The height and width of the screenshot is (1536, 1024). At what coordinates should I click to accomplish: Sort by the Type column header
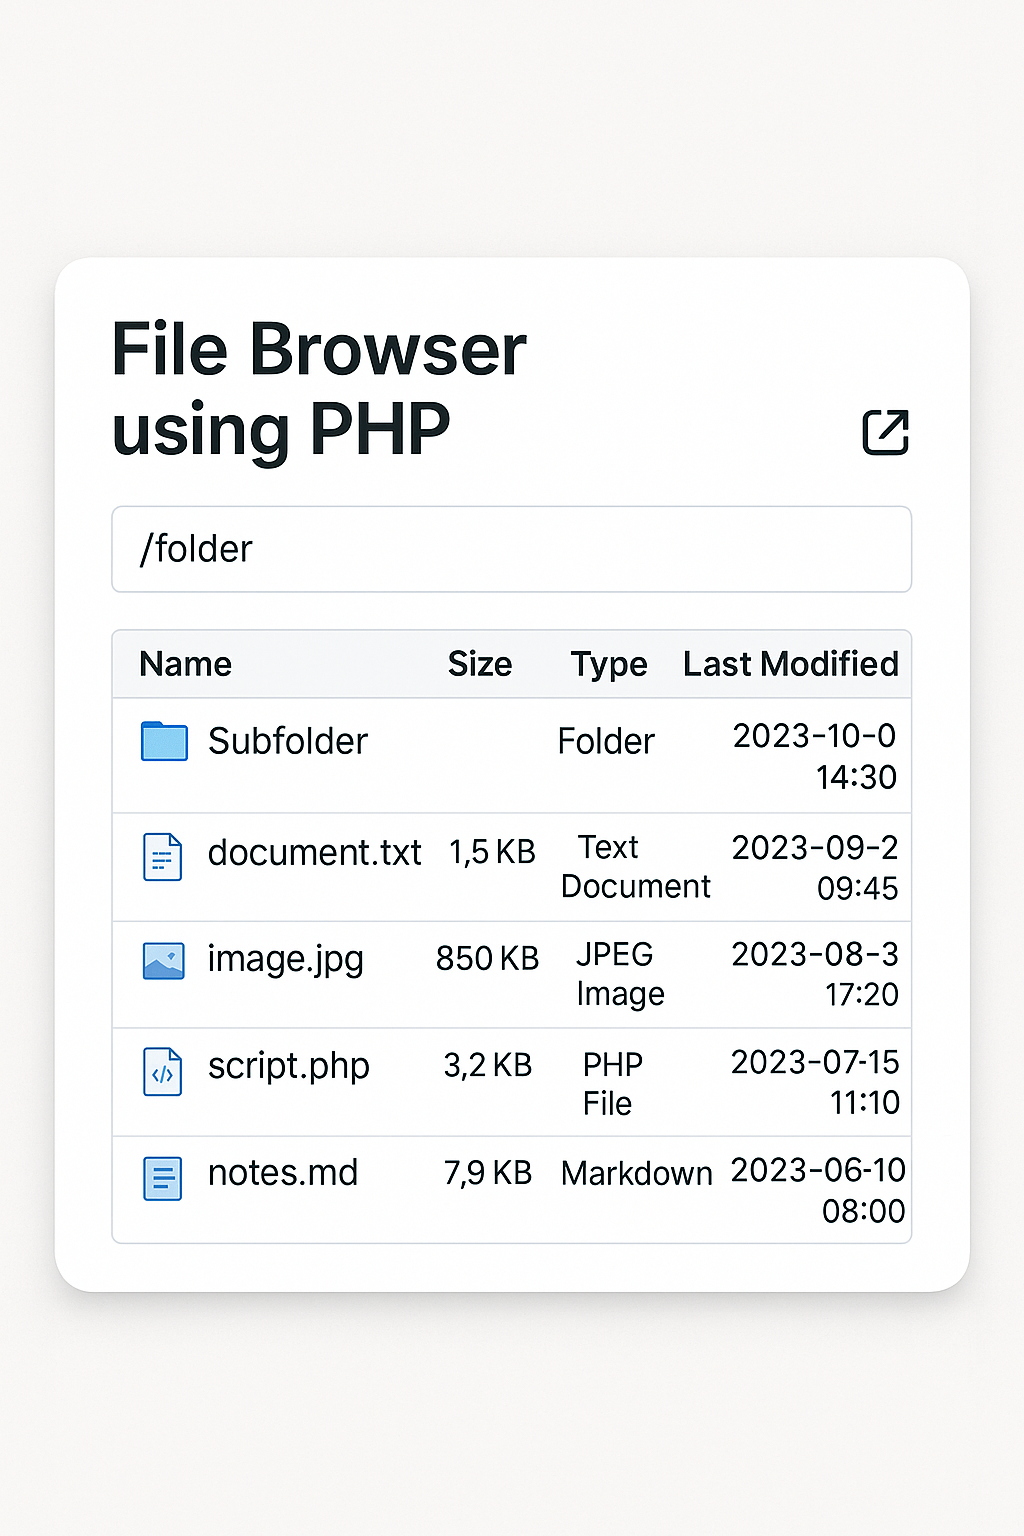click(608, 664)
